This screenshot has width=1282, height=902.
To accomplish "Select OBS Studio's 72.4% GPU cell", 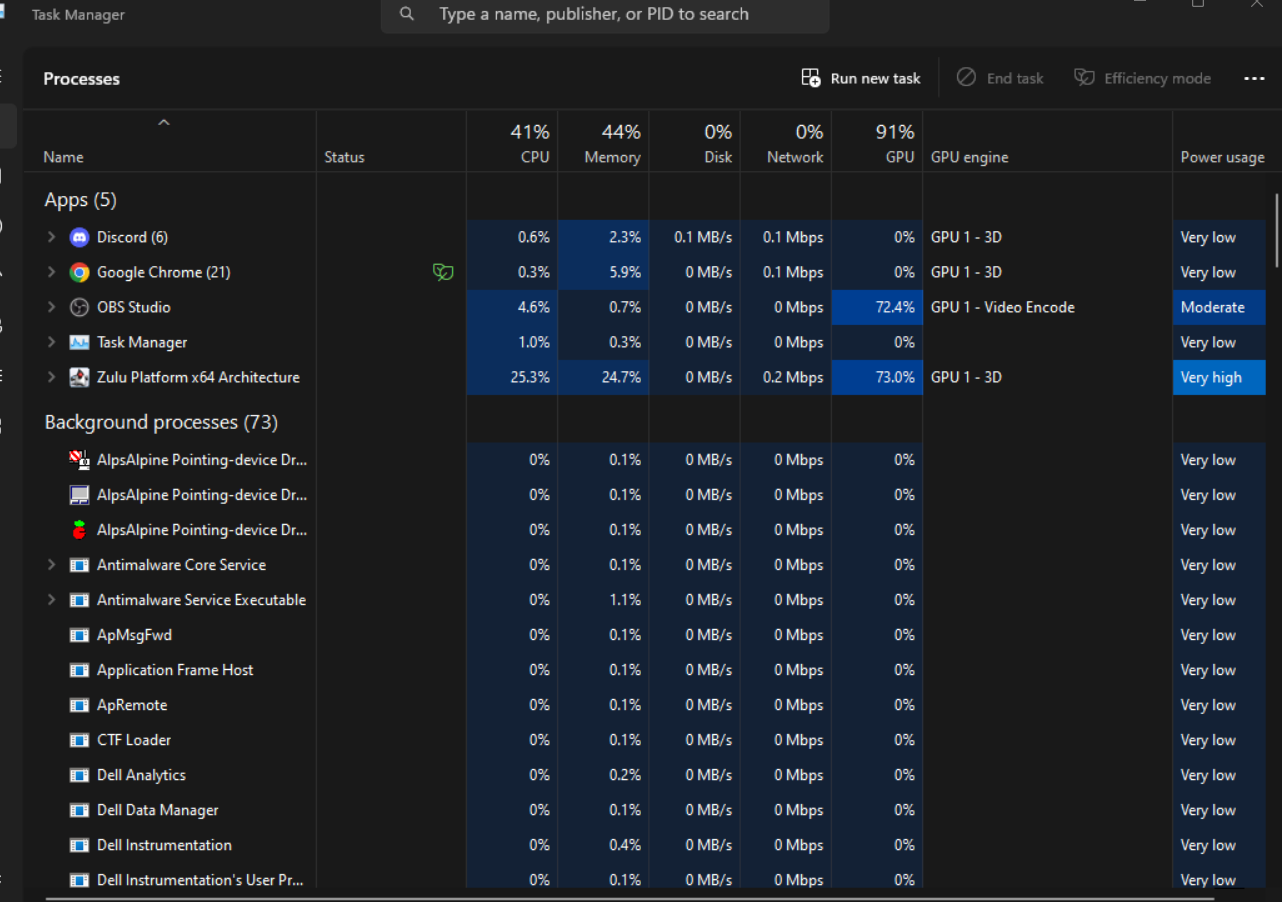I will (x=877, y=307).
